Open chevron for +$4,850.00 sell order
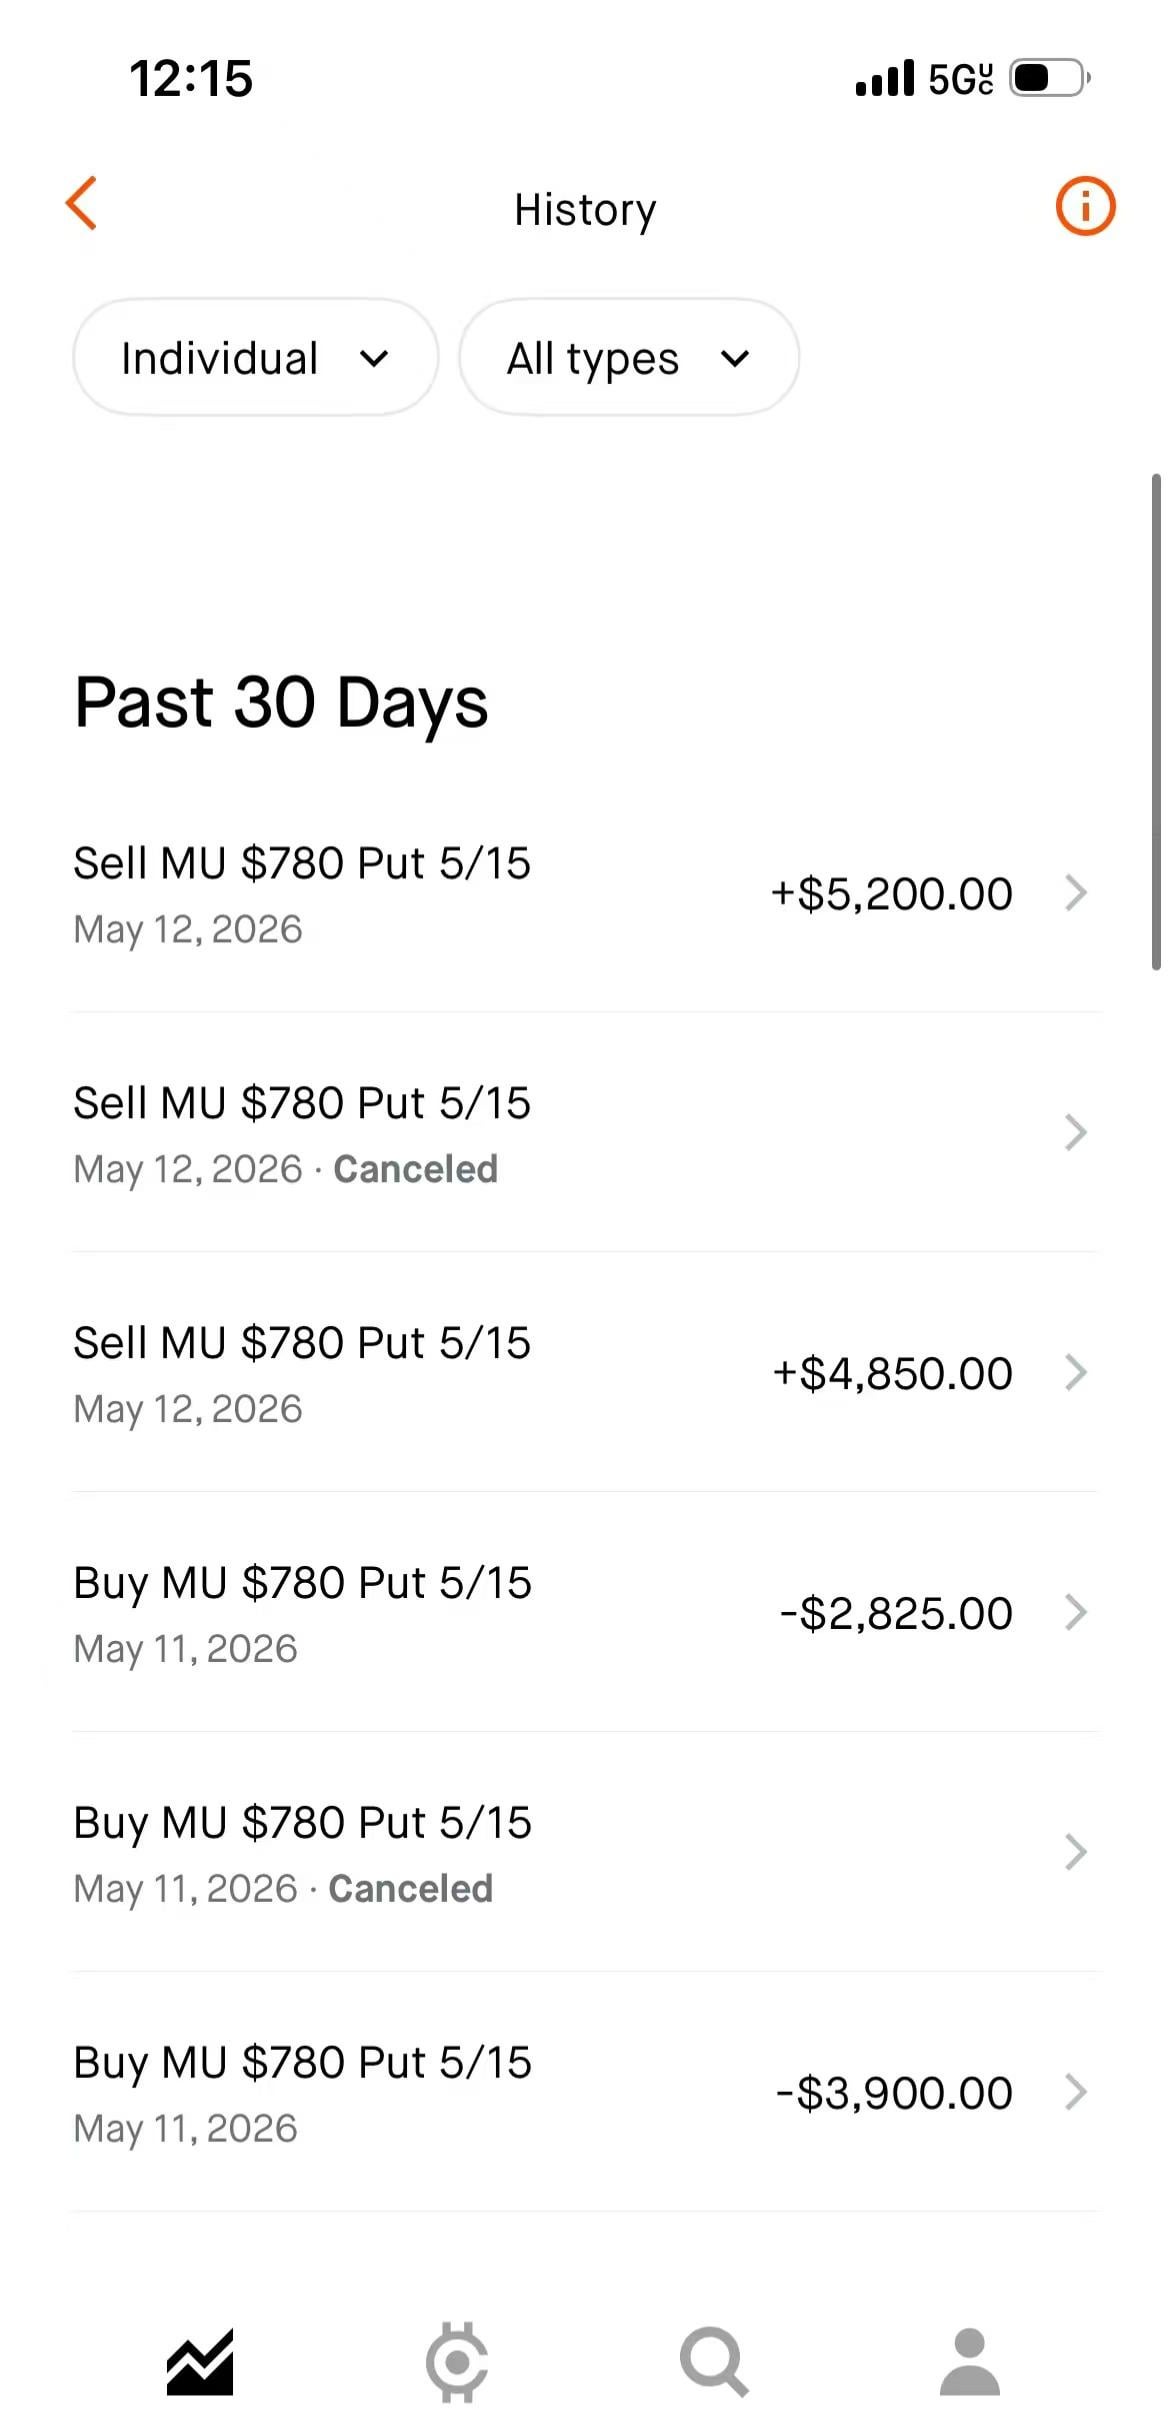Image resolution: width=1170 pixels, height=2410 pixels. click(x=1076, y=1373)
